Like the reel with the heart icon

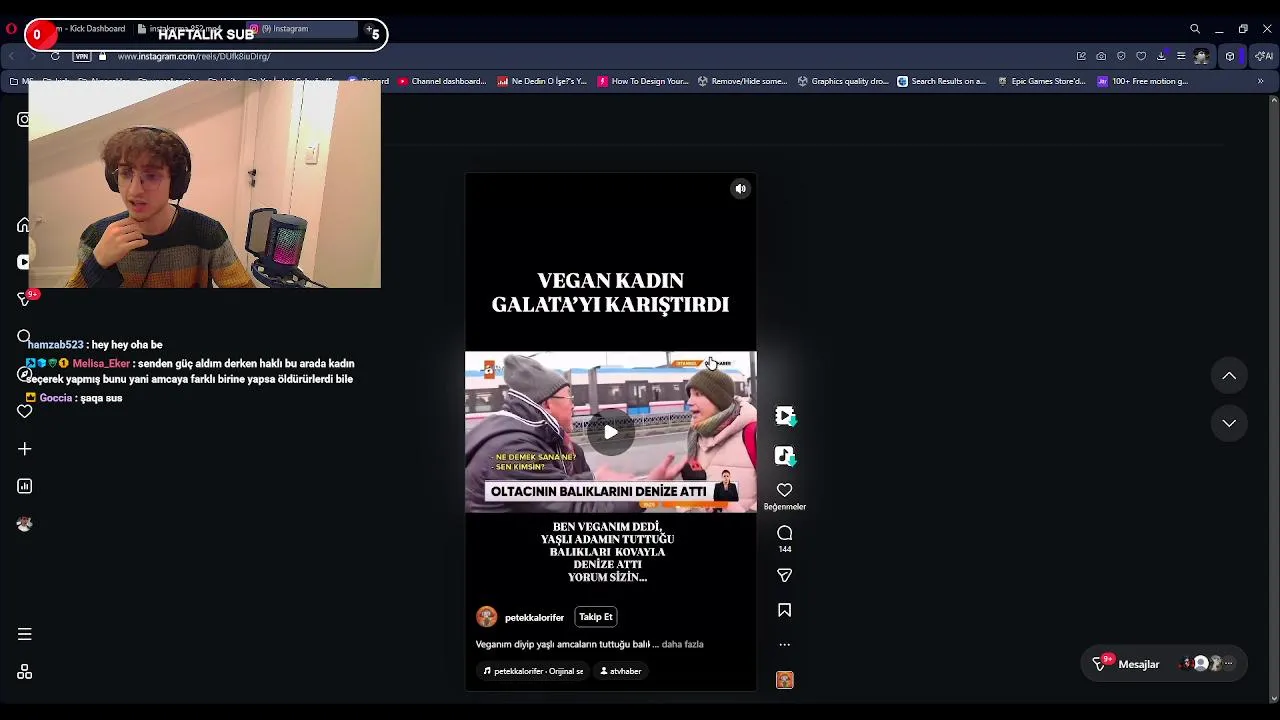[x=785, y=490]
